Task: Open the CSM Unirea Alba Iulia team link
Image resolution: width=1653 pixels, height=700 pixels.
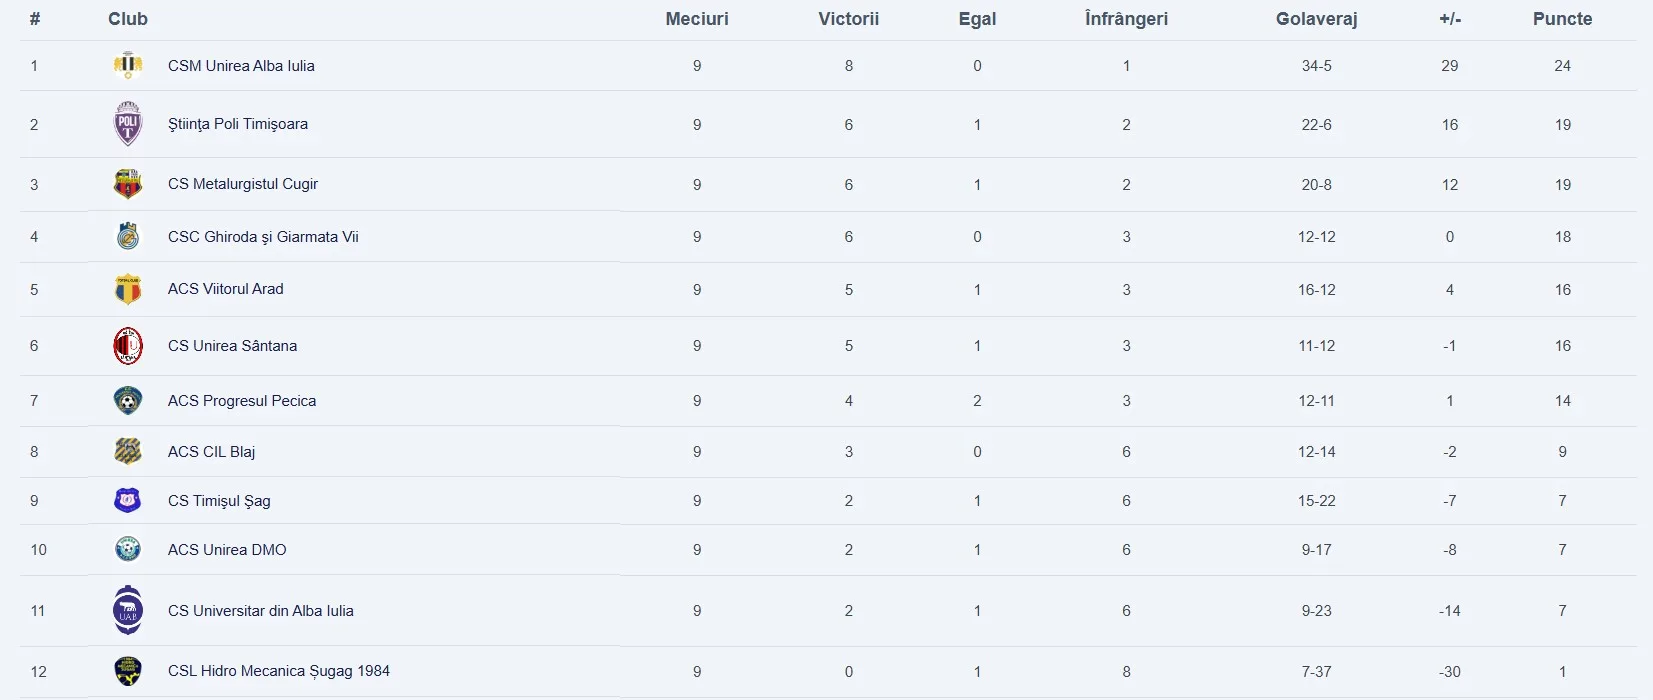Action: [241, 66]
